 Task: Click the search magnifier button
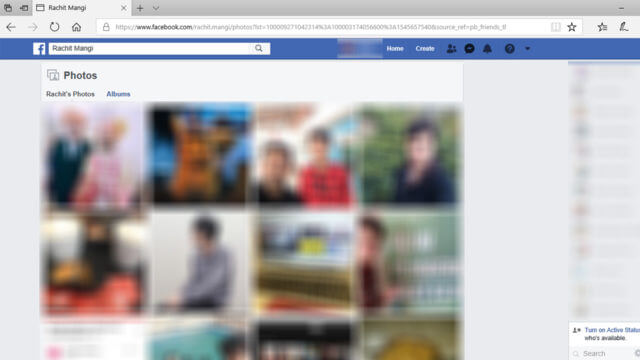(x=259, y=48)
